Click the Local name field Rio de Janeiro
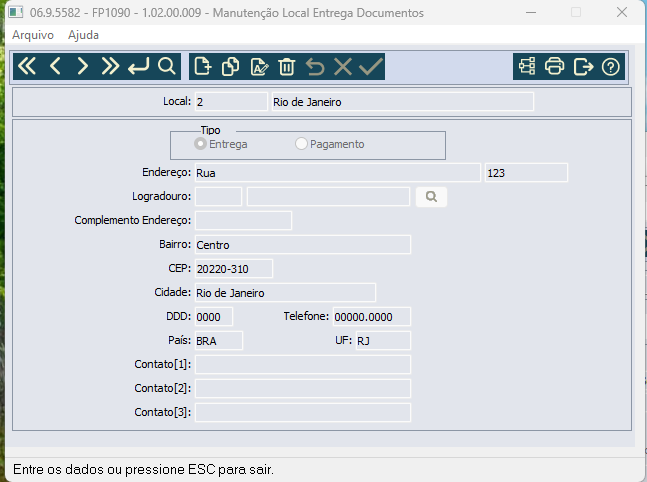This screenshot has height=482, width=647. pos(402,102)
